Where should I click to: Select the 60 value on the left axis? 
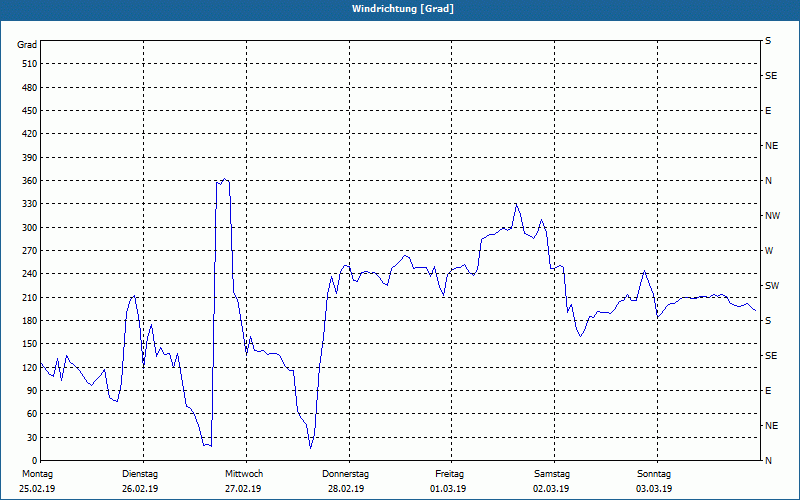(32, 414)
